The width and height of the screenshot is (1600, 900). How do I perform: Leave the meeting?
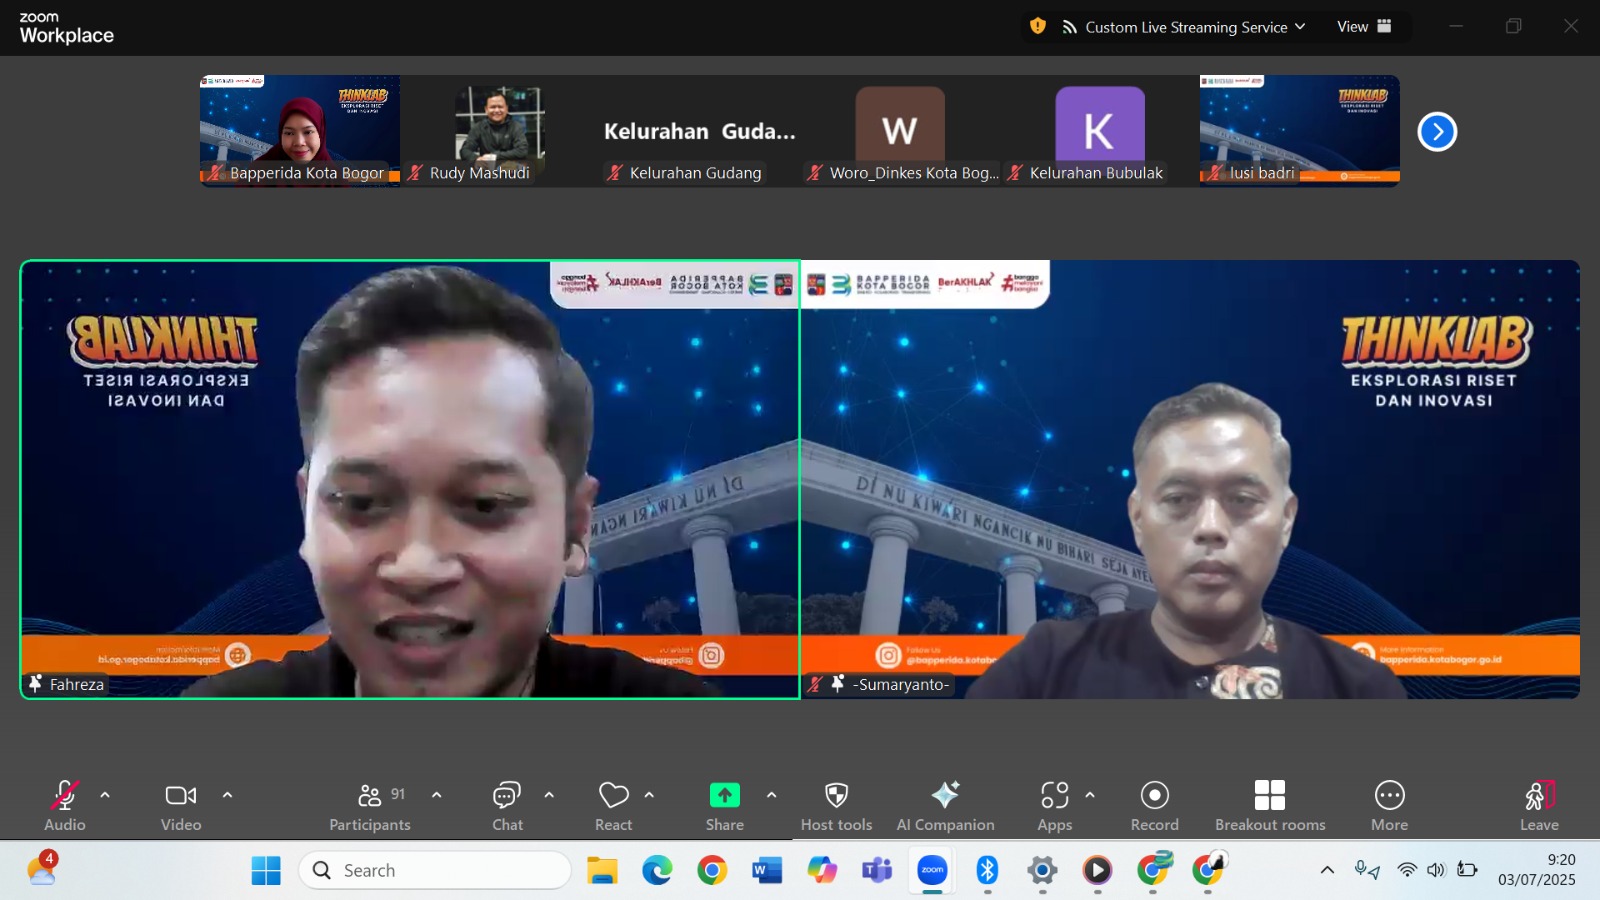click(x=1539, y=806)
